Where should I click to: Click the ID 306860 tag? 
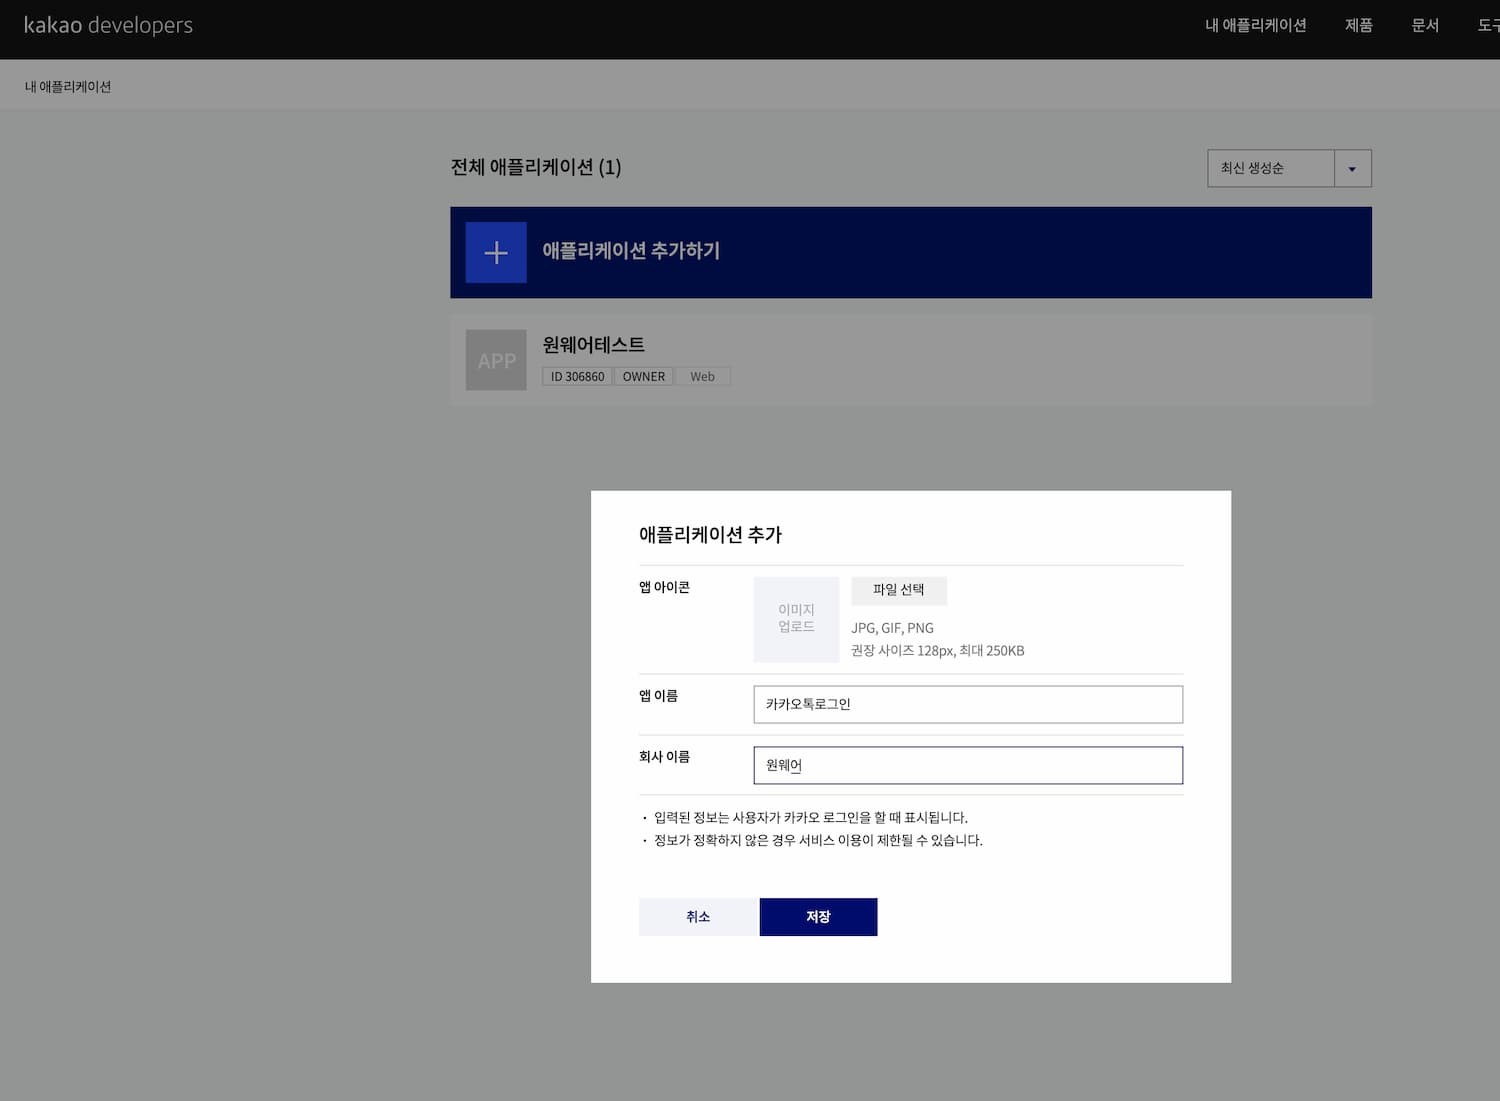tap(577, 377)
